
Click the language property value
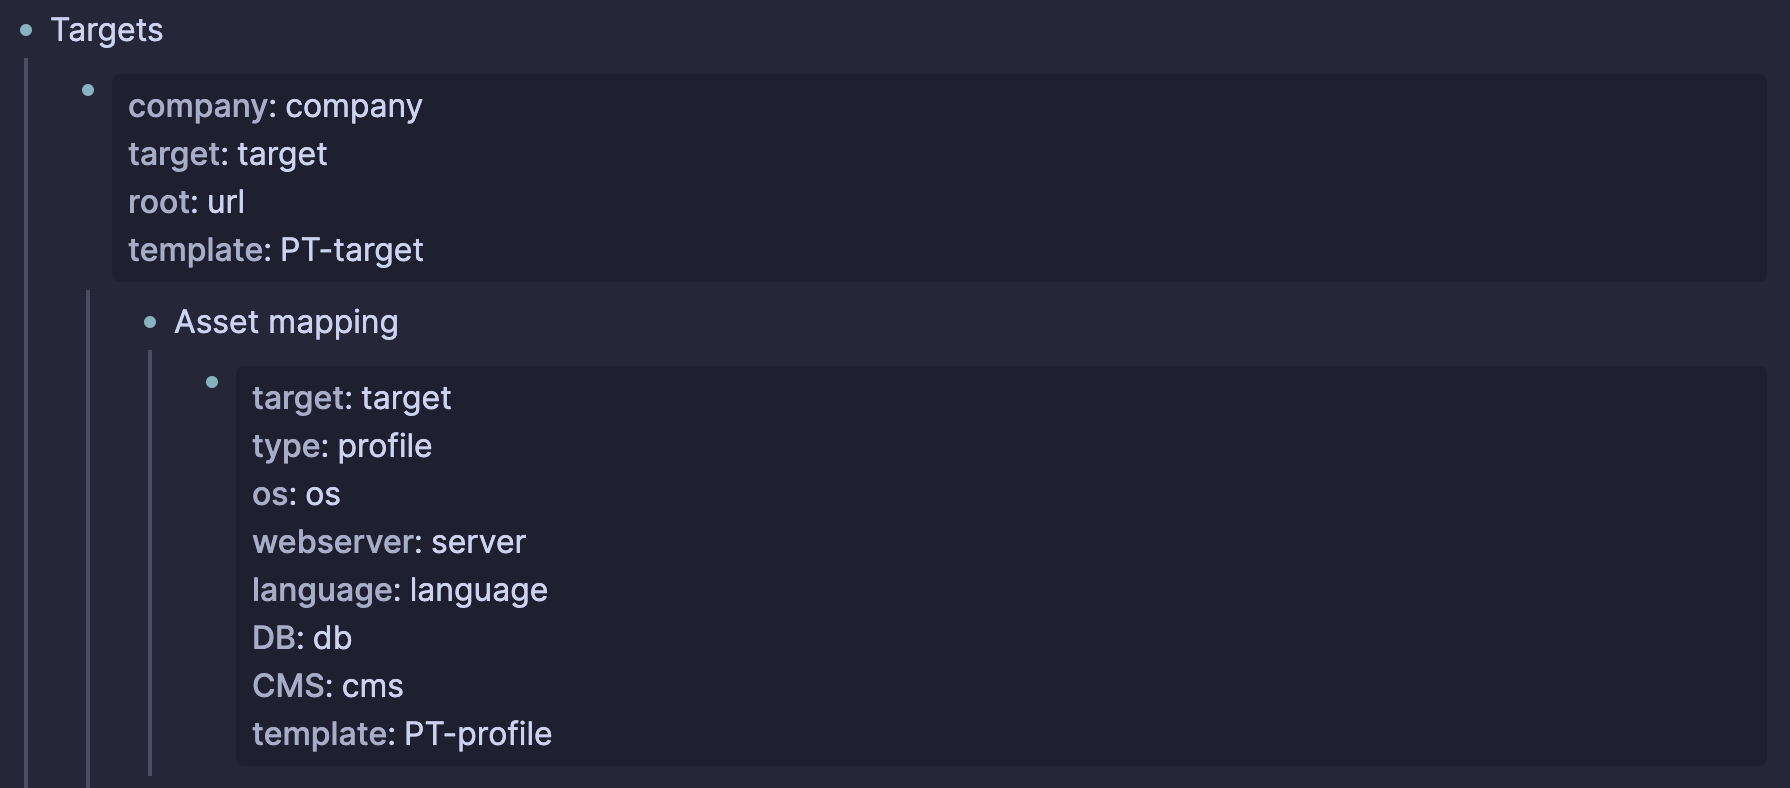479,590
